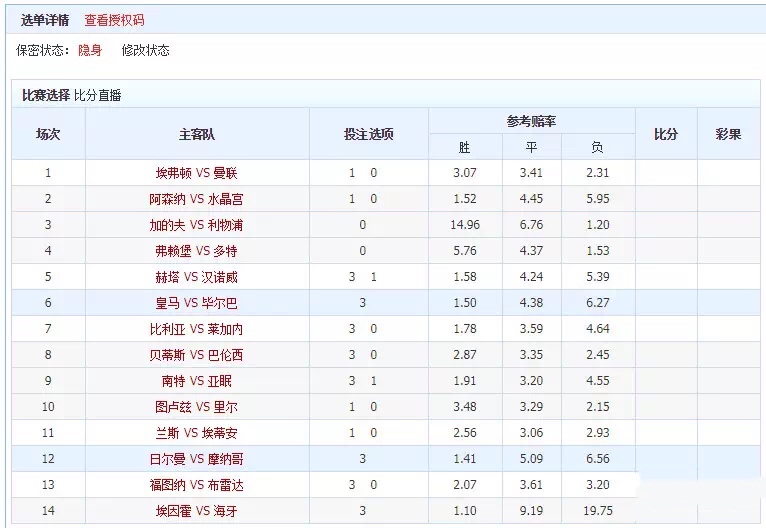Open match 埃弗顿 VS 曼联

pos(196,173)
